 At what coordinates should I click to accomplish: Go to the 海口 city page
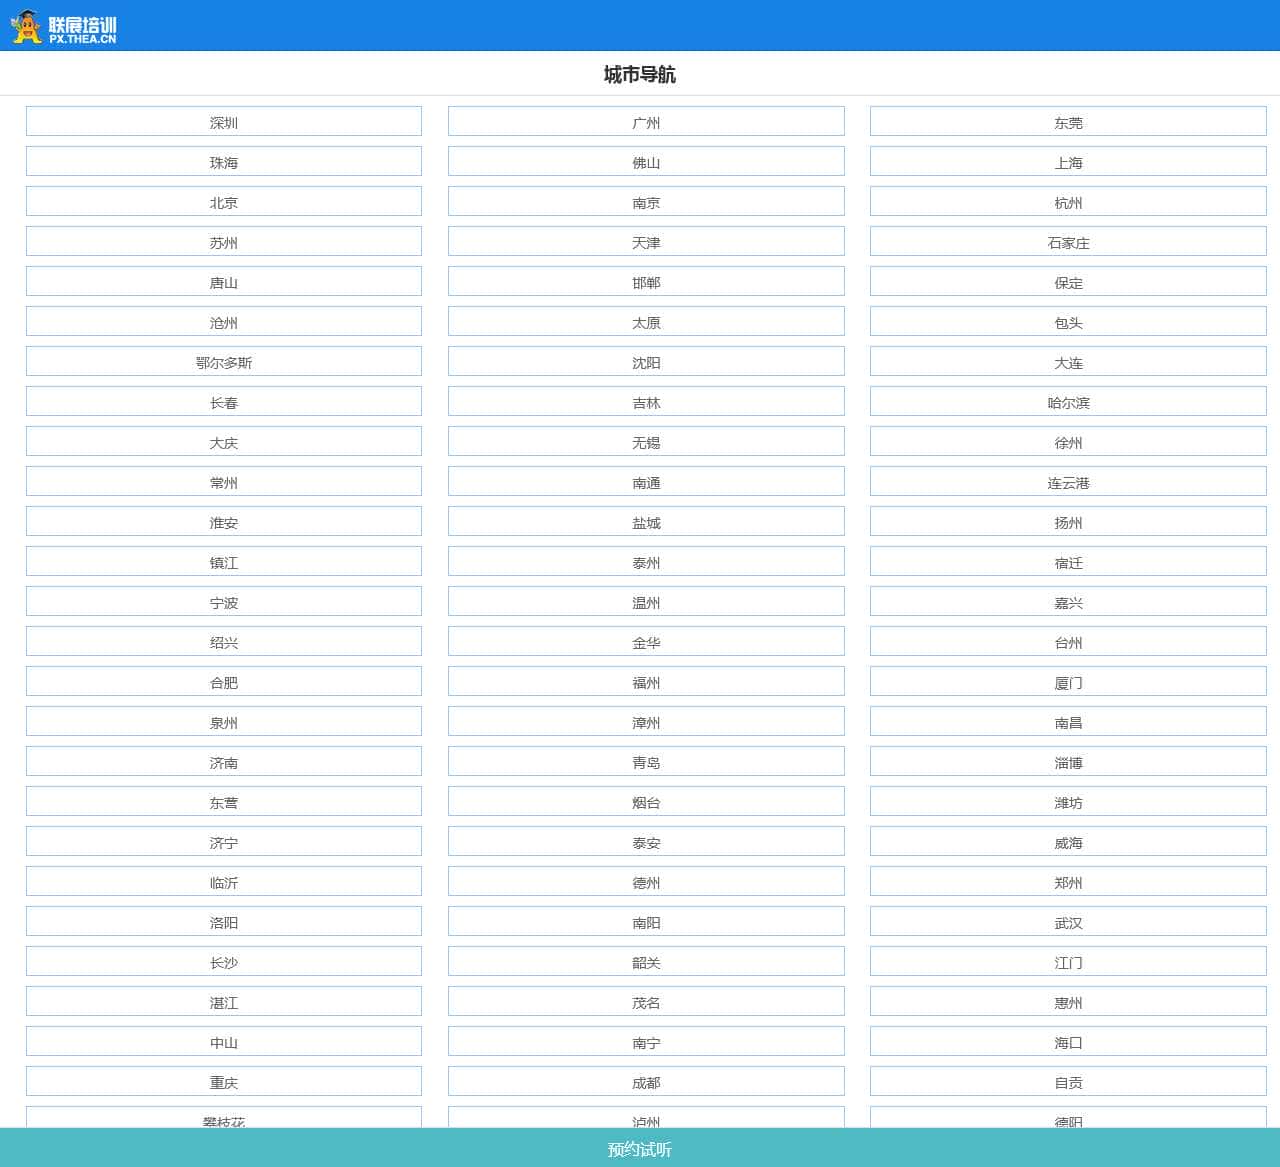(x=1068, y=1042)
